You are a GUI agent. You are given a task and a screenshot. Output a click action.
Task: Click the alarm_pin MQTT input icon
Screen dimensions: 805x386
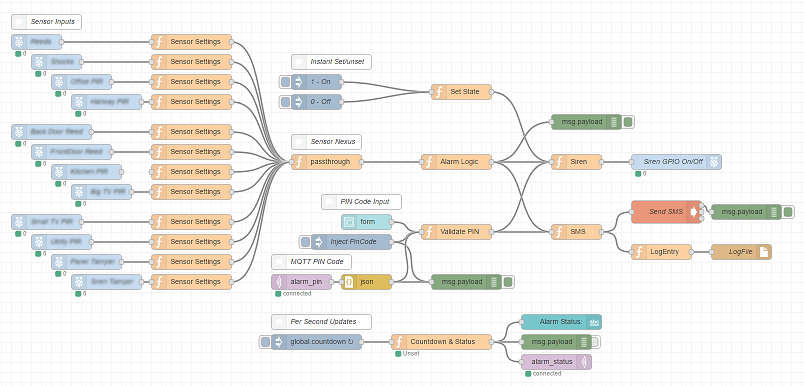click(278, 282)
